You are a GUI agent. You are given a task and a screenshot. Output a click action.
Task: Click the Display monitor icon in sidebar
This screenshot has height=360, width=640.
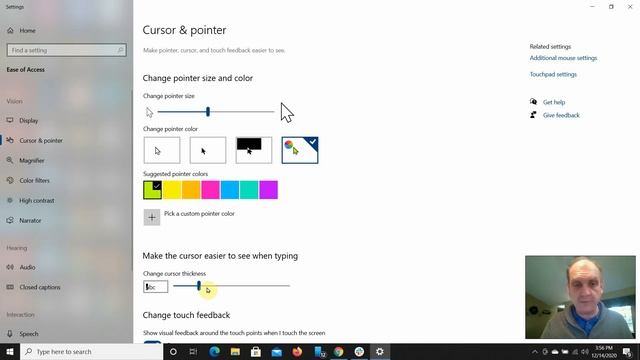pyautogui.click(x=10, y=120)
